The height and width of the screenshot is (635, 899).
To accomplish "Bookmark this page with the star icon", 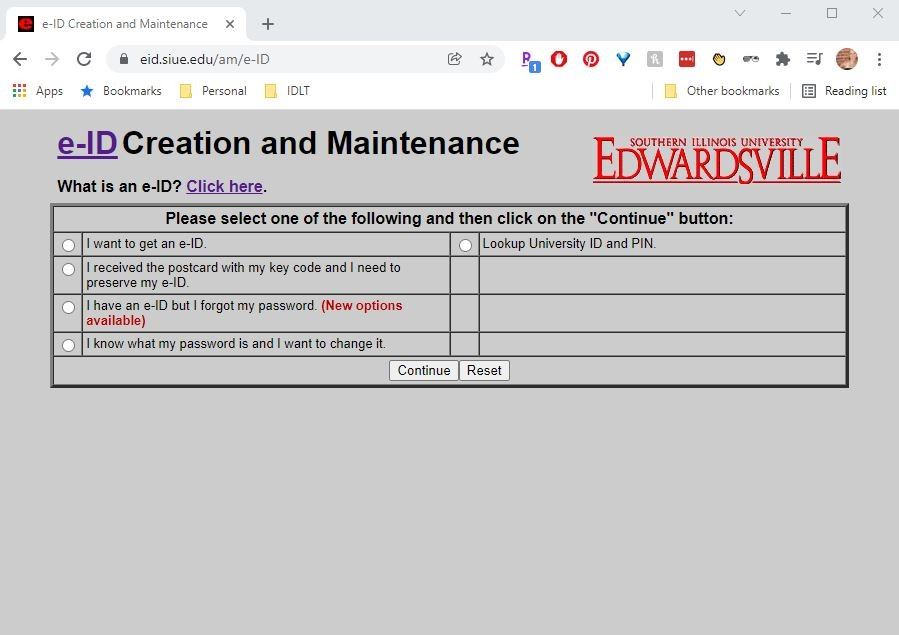I will 487,59.
